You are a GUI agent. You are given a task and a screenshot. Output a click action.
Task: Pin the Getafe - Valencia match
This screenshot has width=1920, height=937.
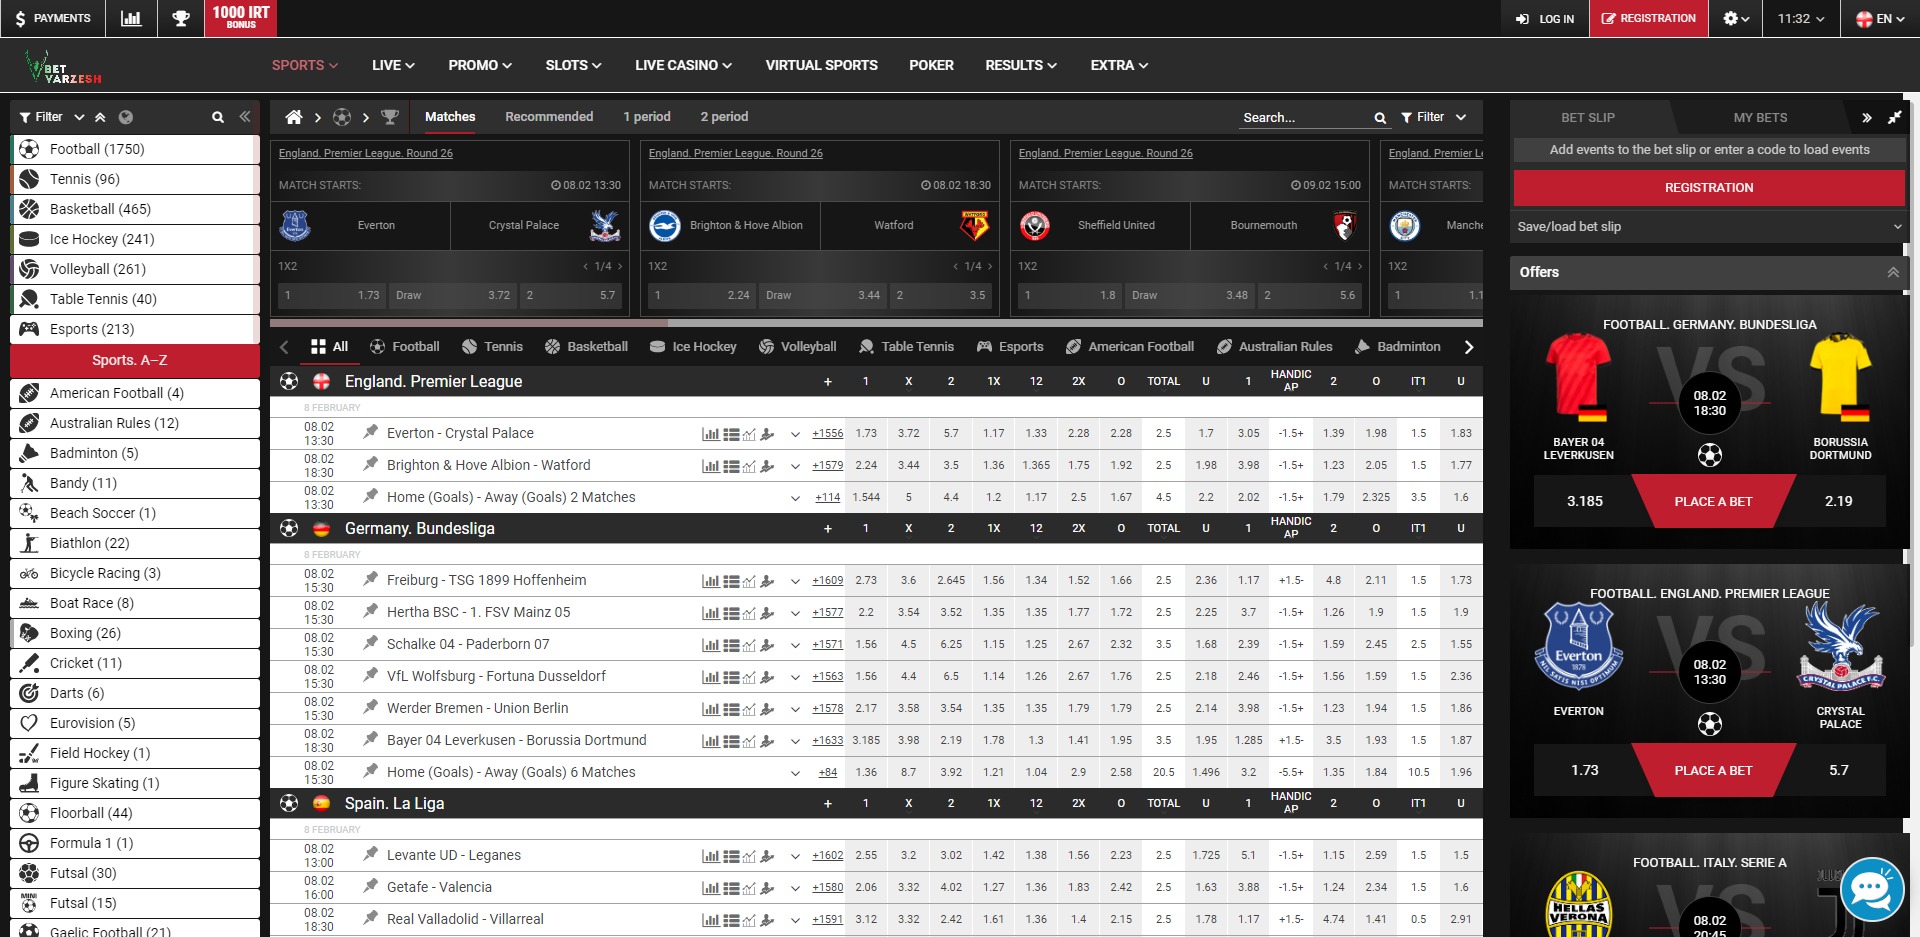pyautogui.click(x=370, y=886)
